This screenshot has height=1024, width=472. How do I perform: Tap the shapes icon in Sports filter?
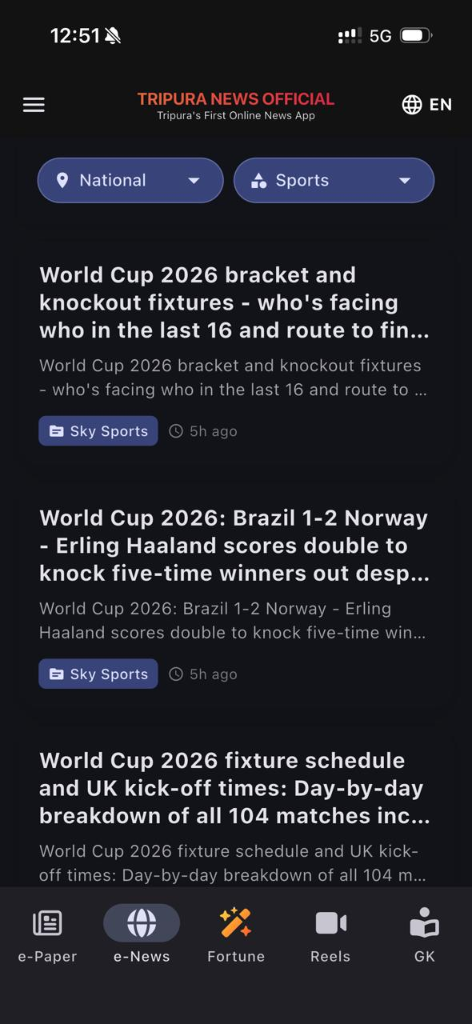tap(259, 181)
